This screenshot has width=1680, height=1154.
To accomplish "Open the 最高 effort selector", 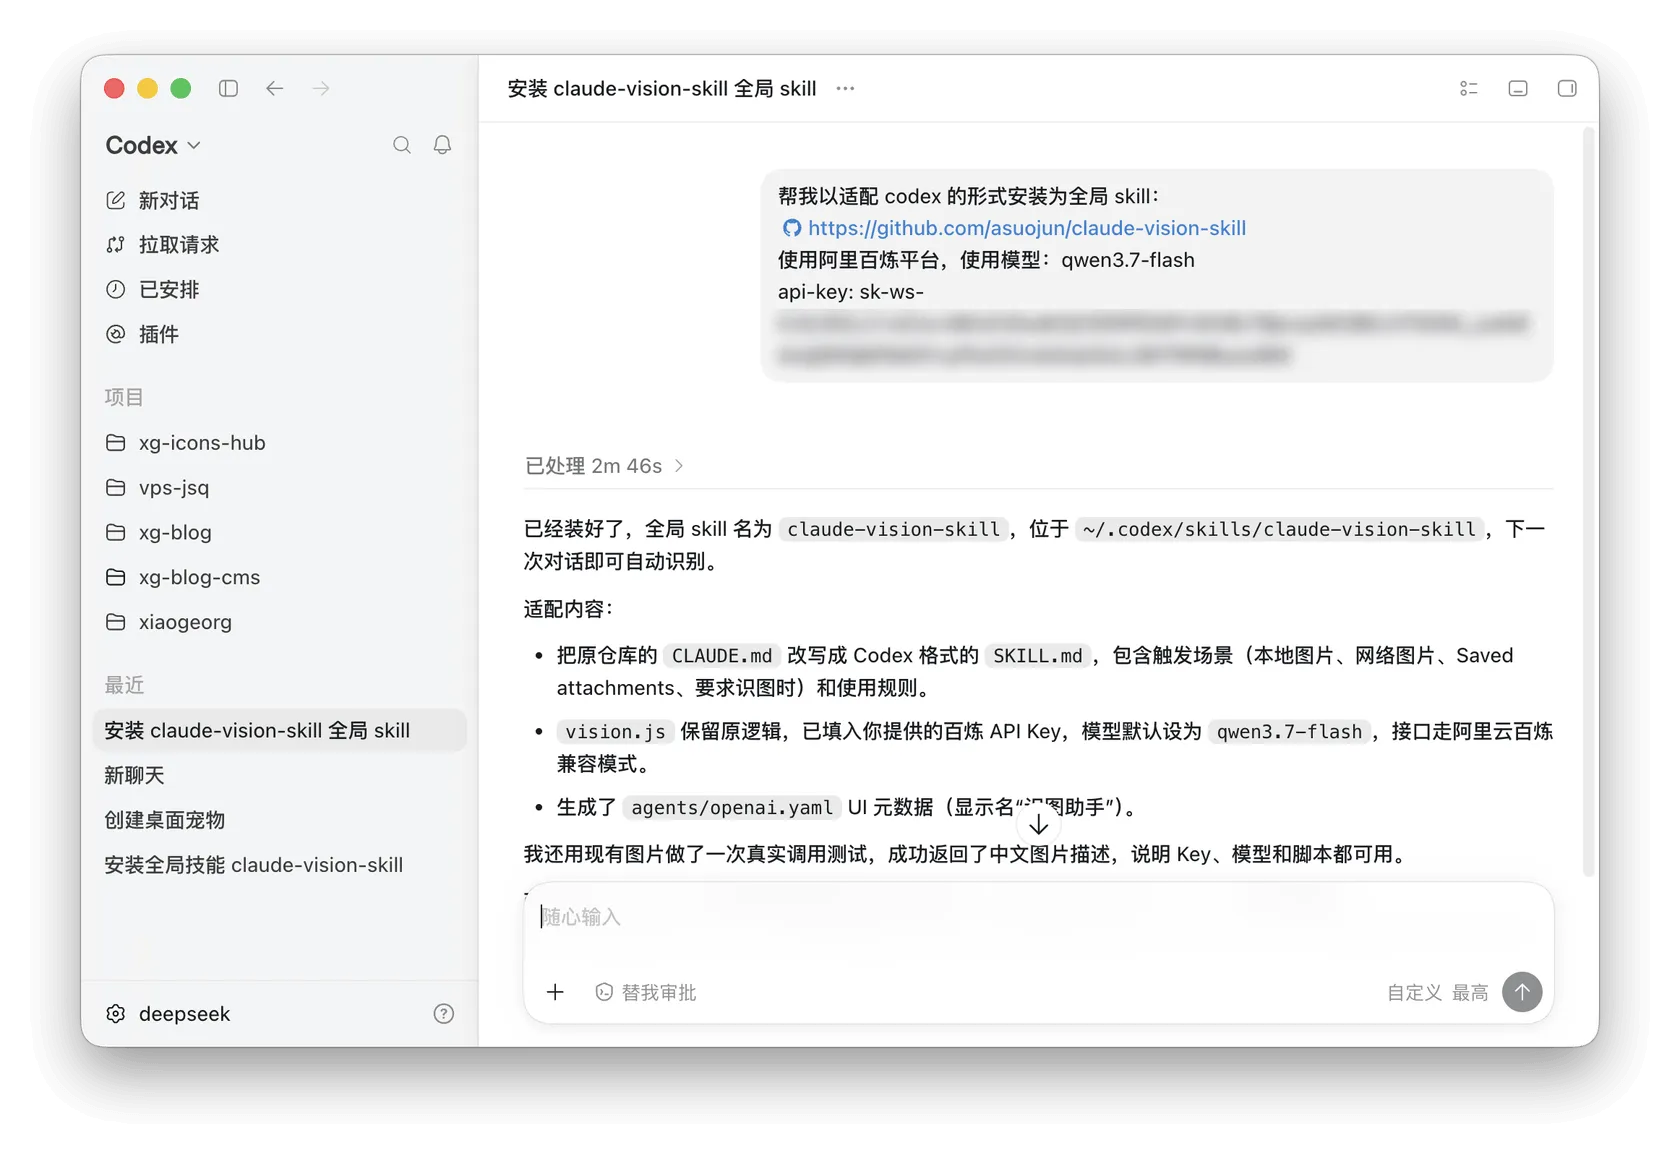I will coord(1470,992).
